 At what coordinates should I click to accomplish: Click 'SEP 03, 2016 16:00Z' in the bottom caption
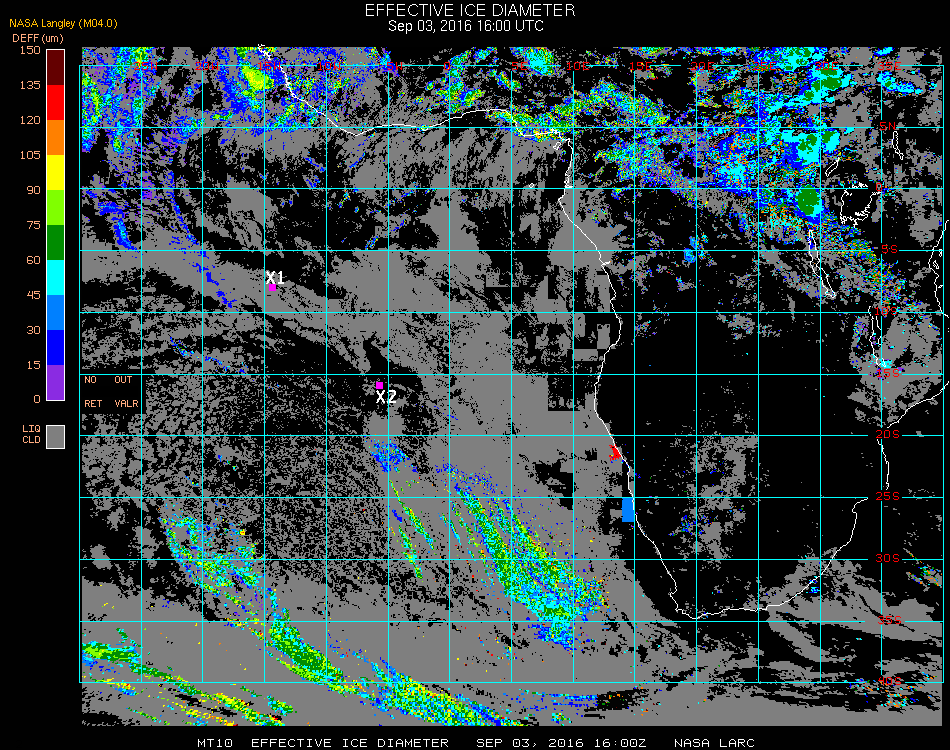click(x=561, y=743)
